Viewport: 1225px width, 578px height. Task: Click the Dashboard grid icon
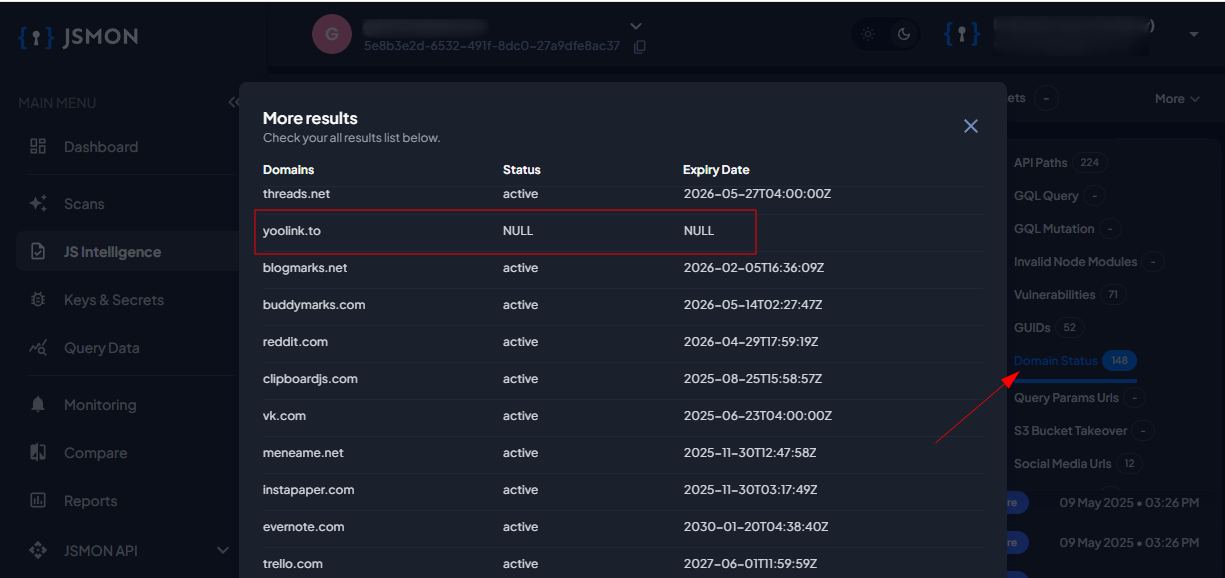(38, 146)
